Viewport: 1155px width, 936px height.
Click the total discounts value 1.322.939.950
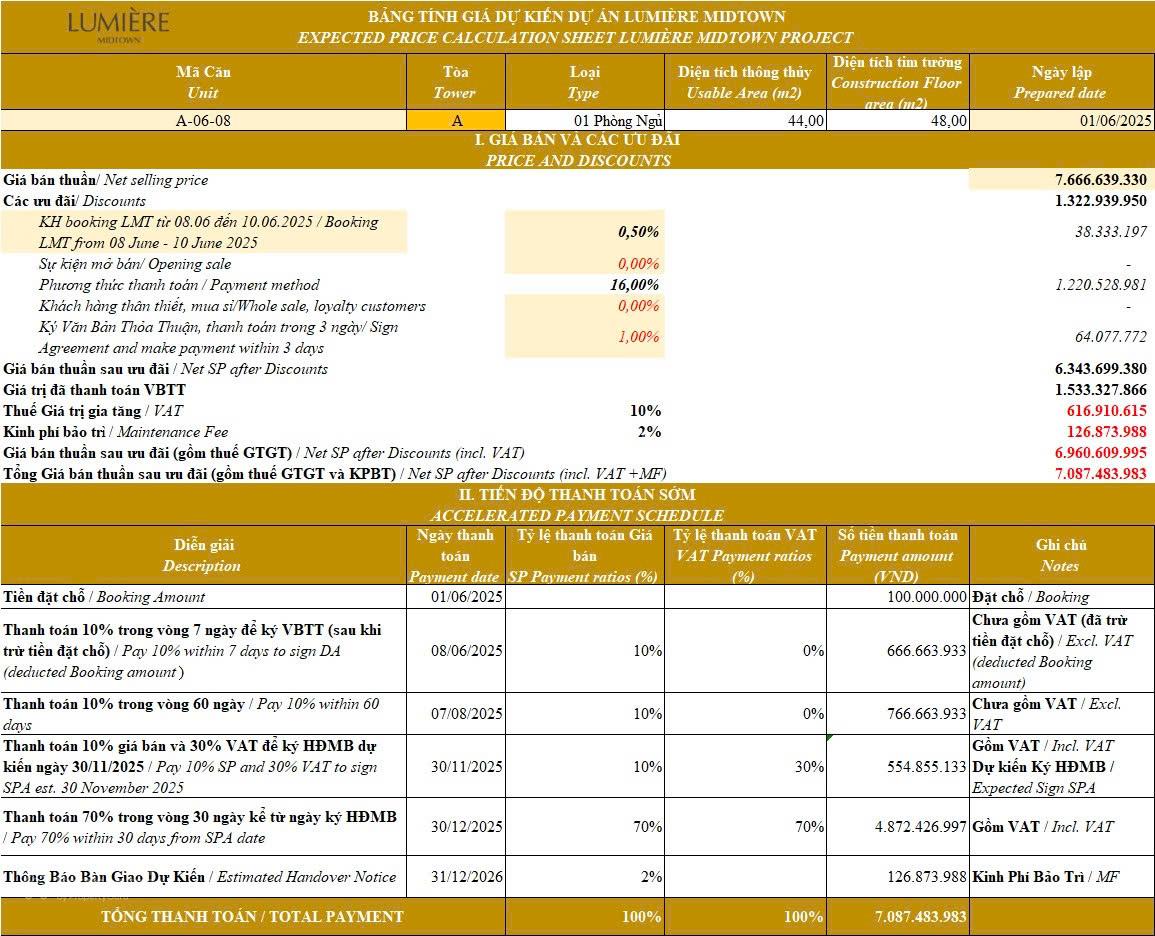(1100, 201)
